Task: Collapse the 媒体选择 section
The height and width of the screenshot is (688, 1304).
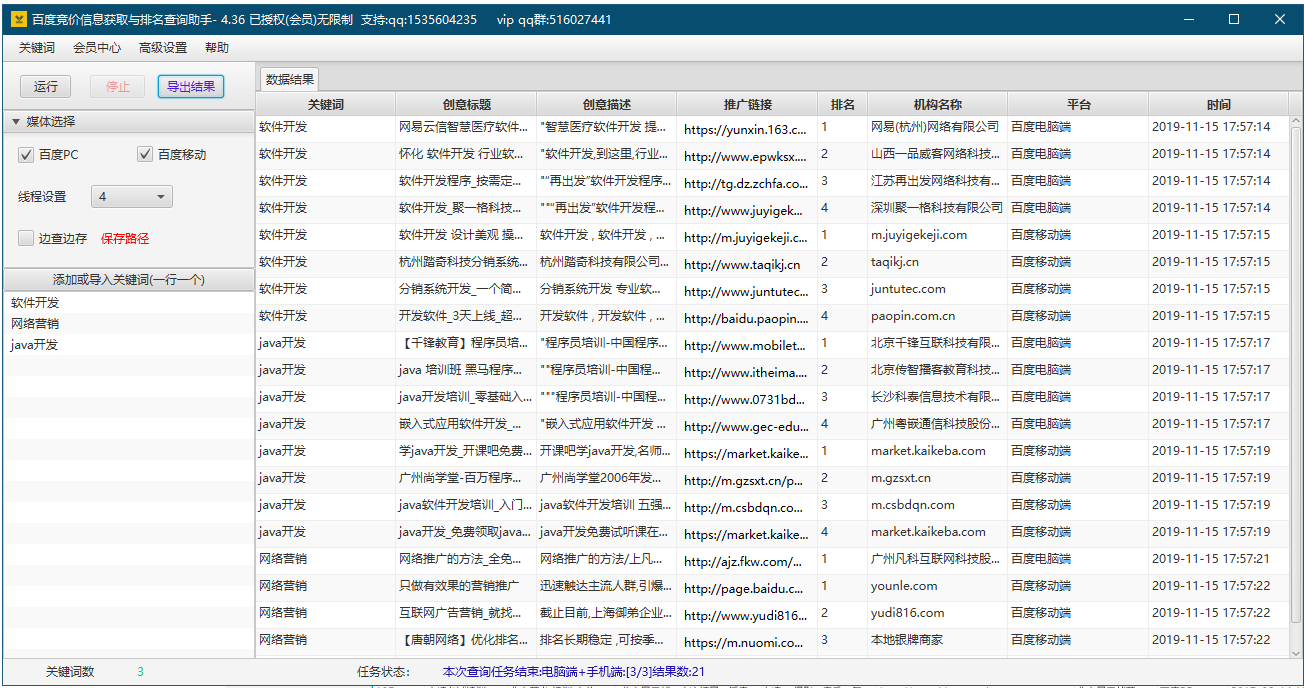Action: click(x=16, y=122)
